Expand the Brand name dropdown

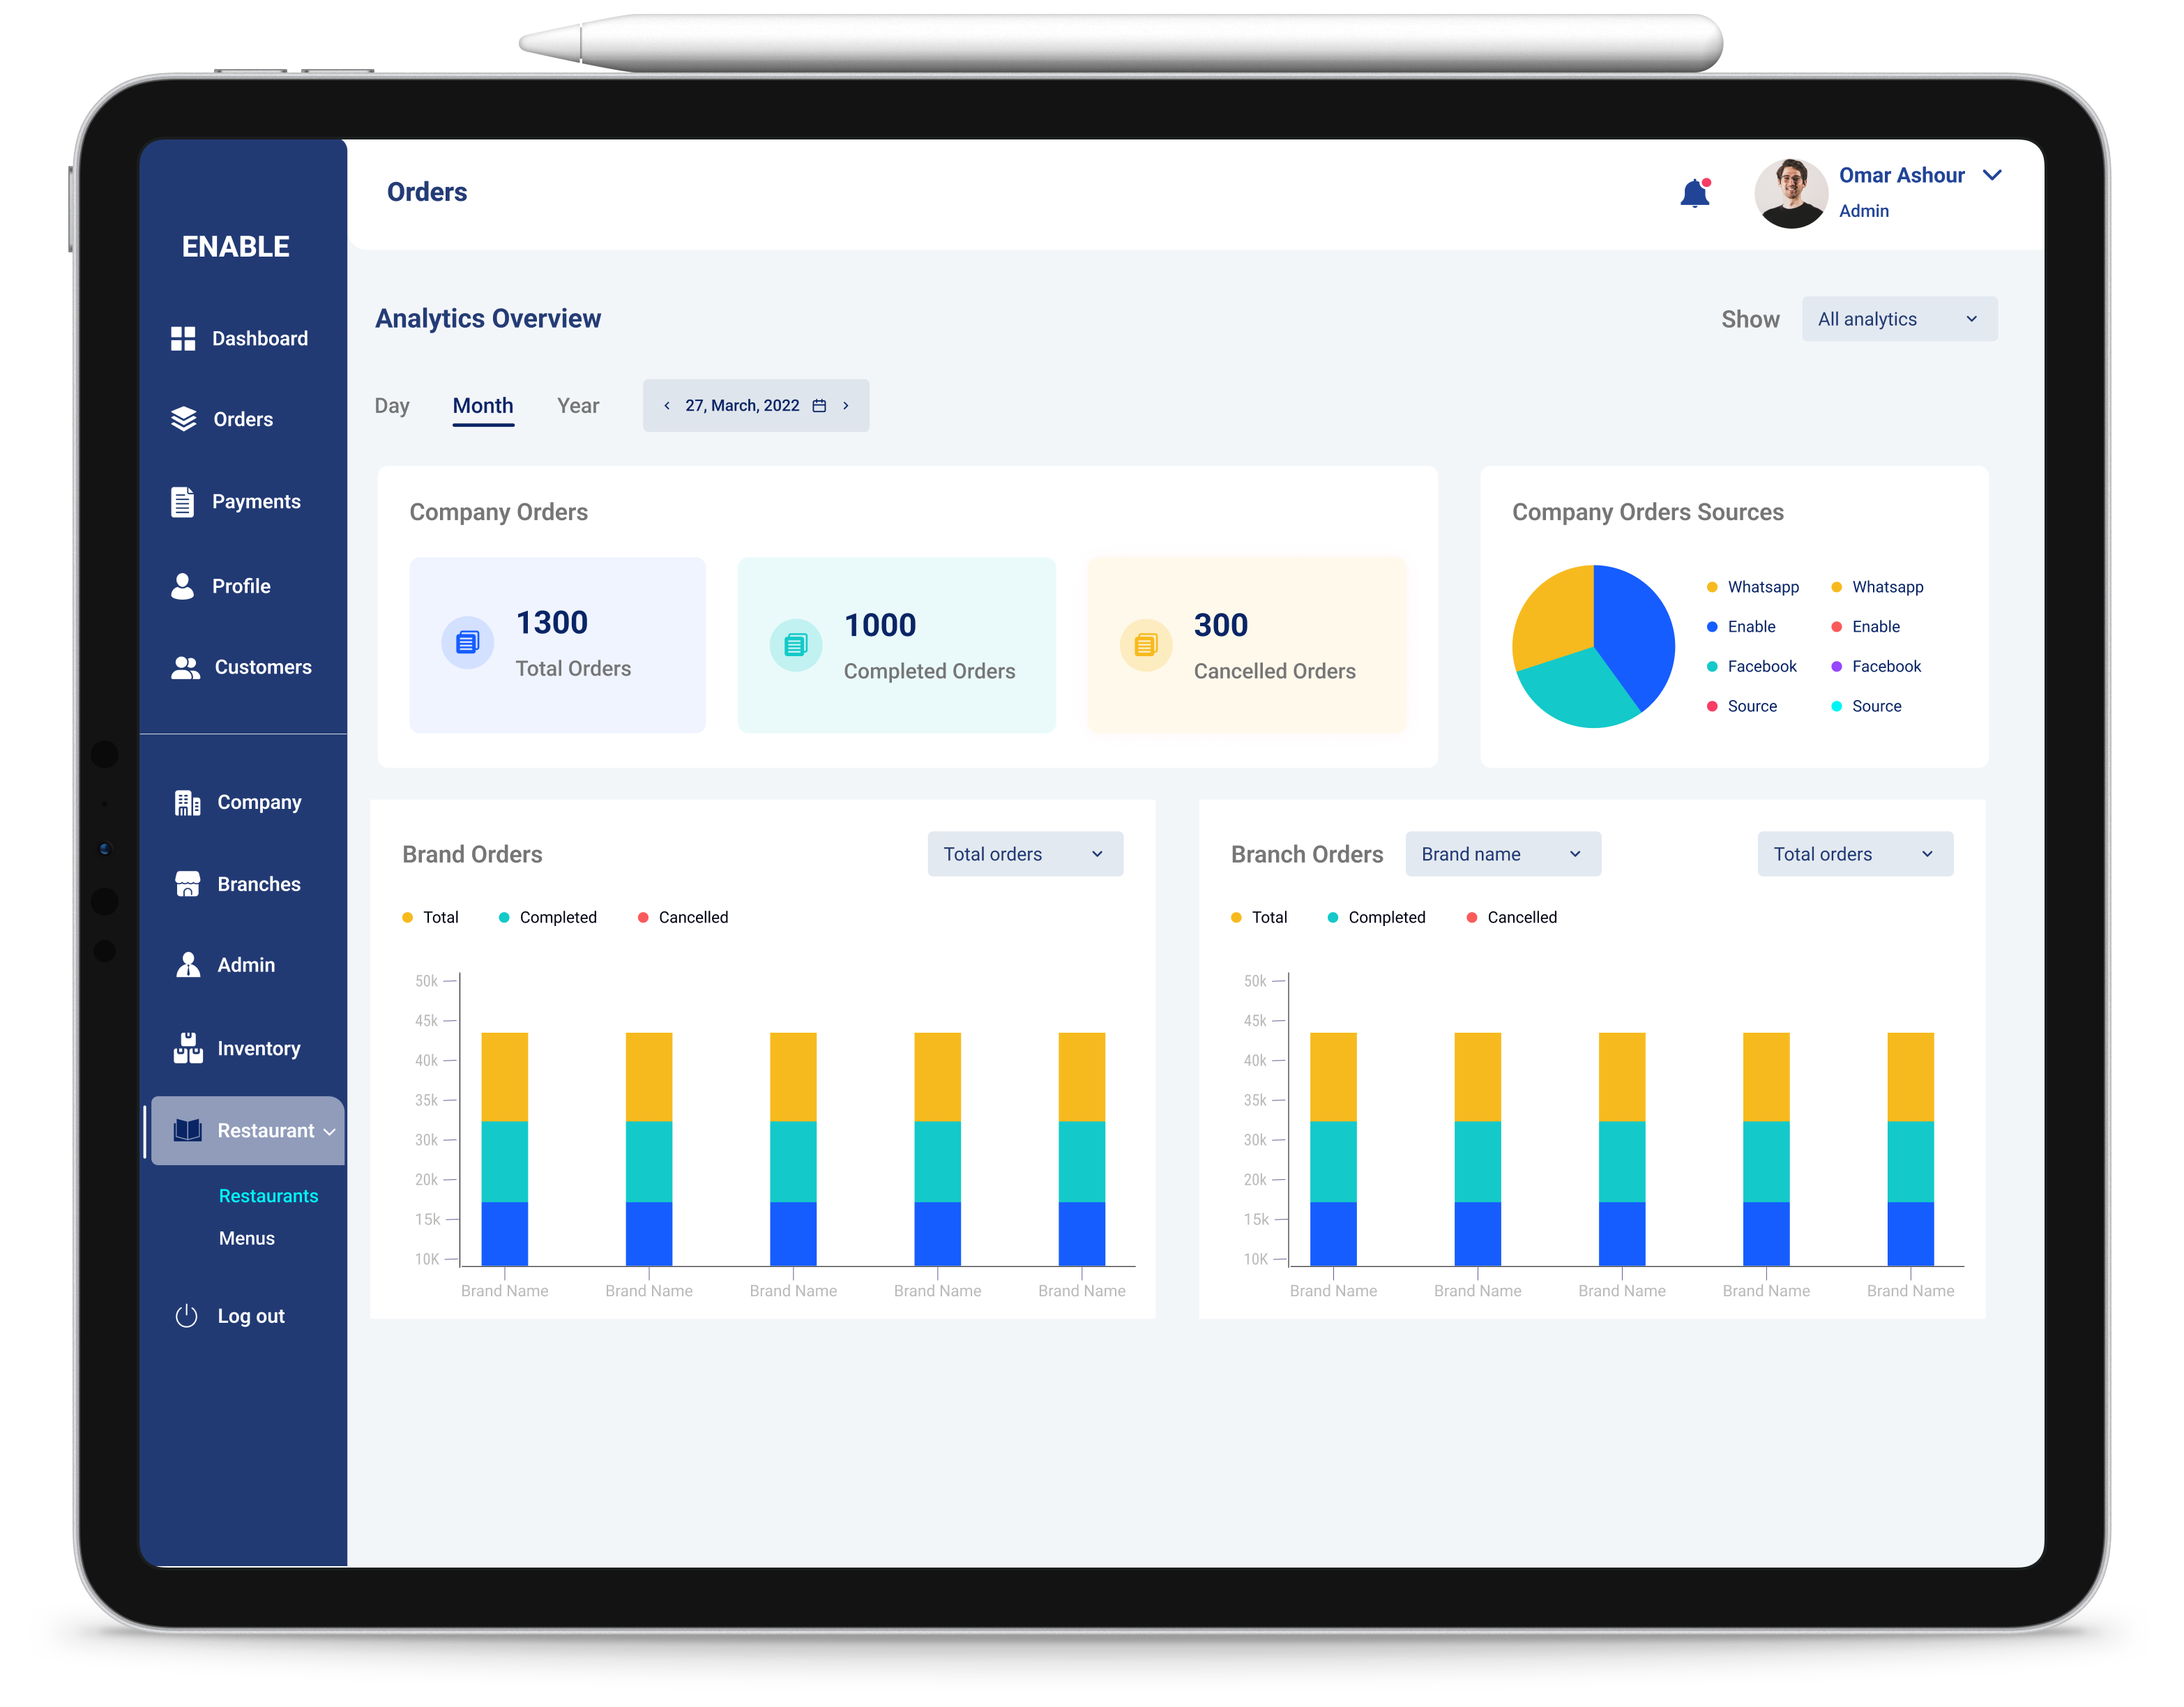(1502, 855)
